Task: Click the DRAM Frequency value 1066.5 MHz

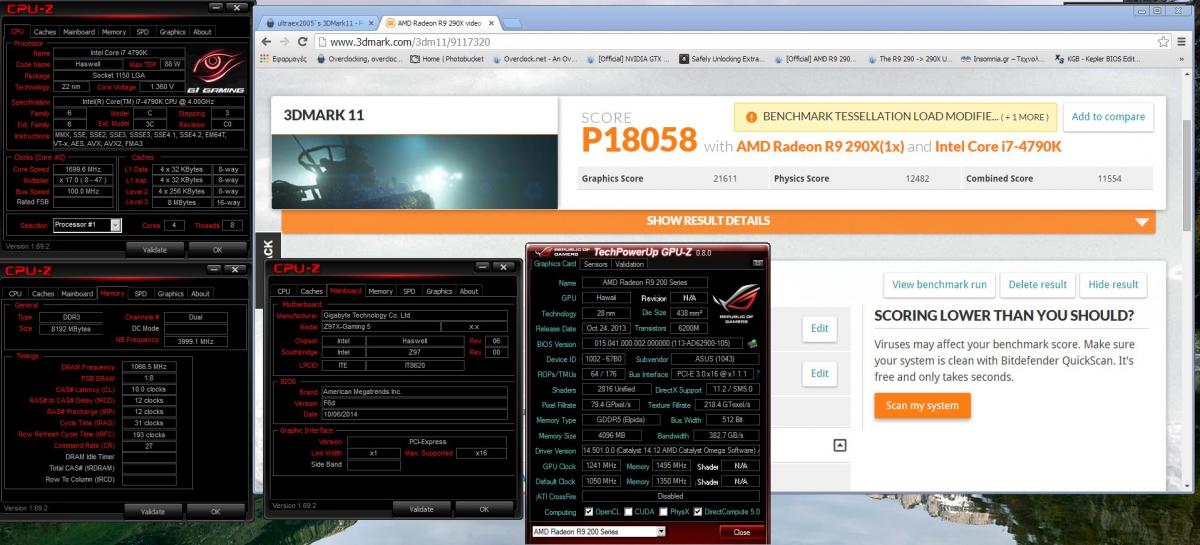Action: [149, 369]
